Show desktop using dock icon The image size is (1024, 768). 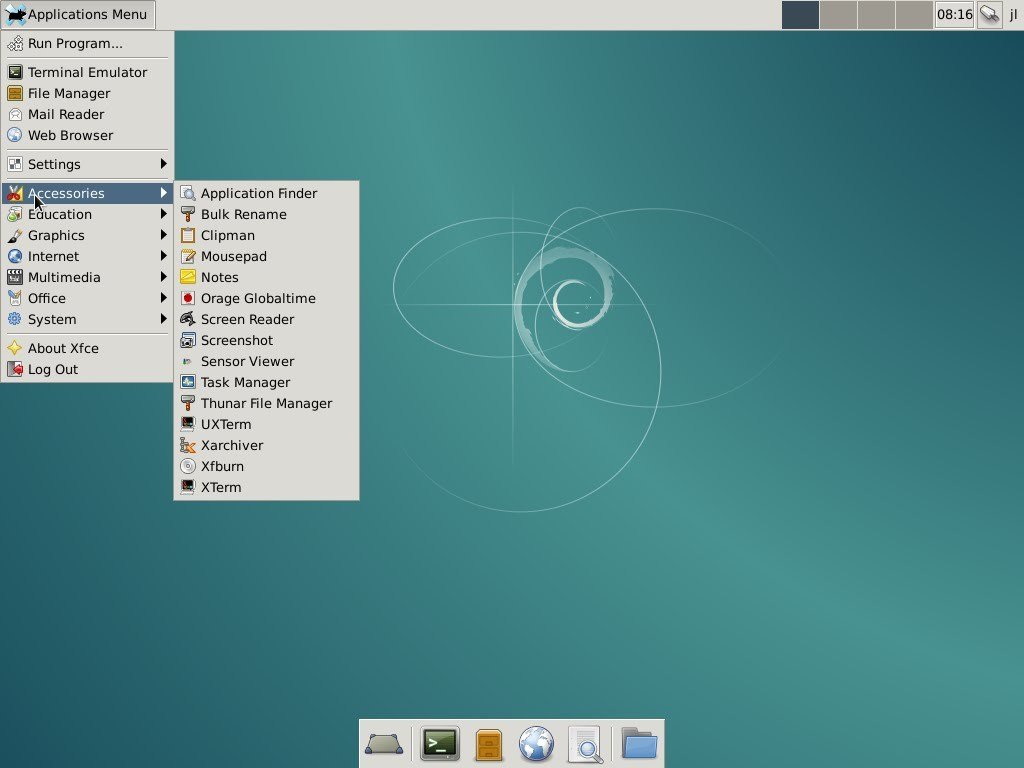(384, 744)
